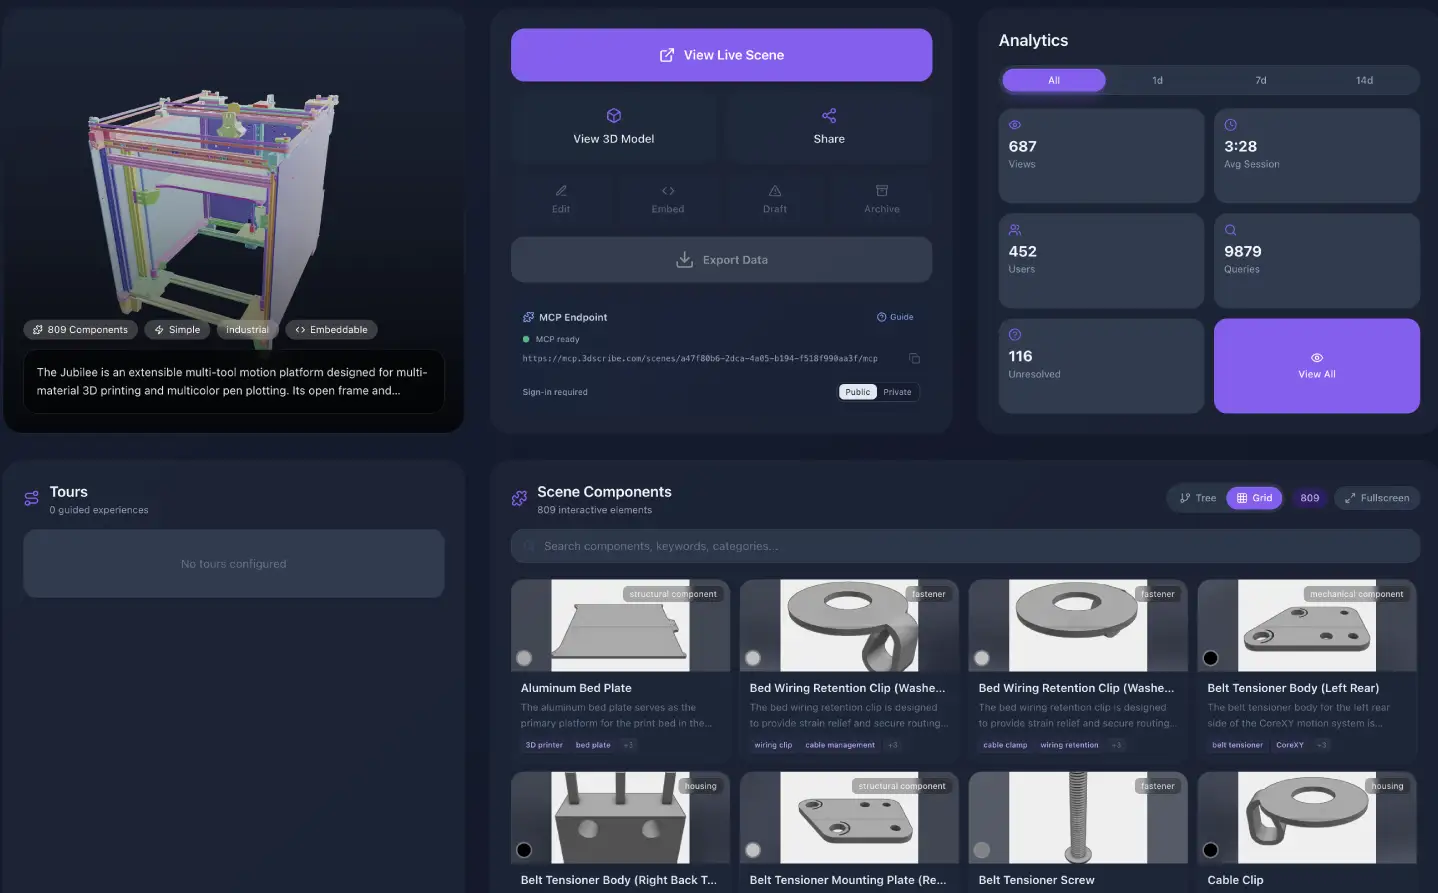Click the belt tensioner tag

pyautogui.click(x=1237, y=745)
